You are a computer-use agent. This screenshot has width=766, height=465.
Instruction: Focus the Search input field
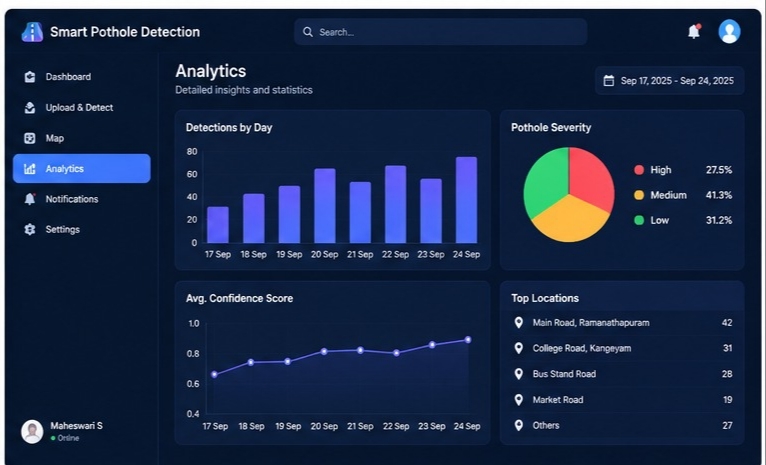tap(440, 32)
